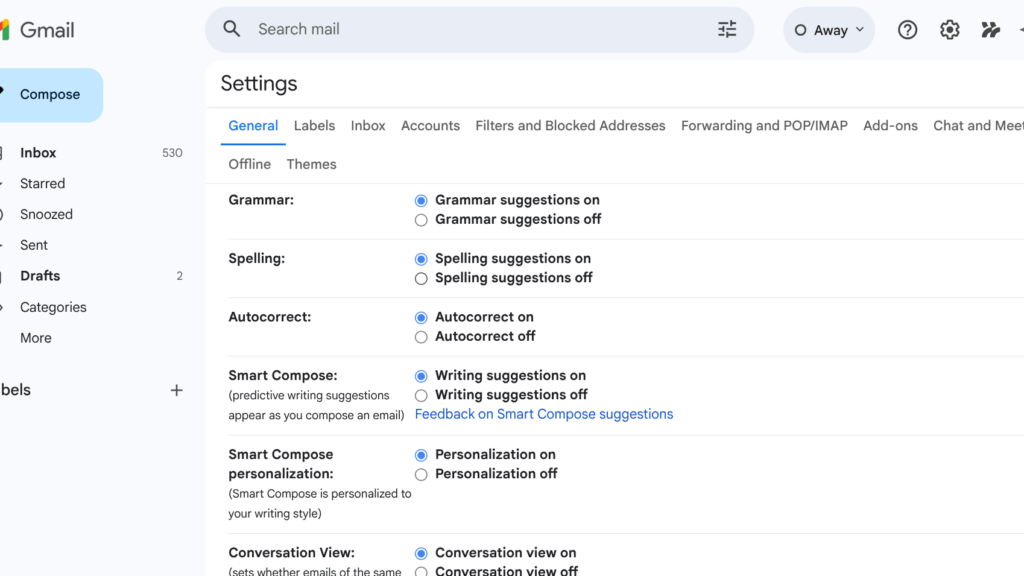Go to the Themes tab

pos(311,164)
